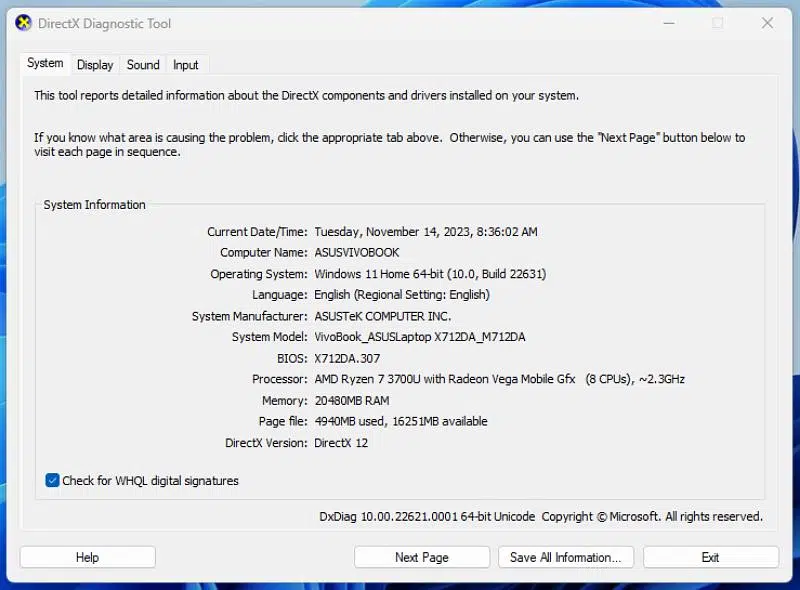This screenshot has height=590, width=800.
Task: Click Save All Information button
Action: pos(565,557)
